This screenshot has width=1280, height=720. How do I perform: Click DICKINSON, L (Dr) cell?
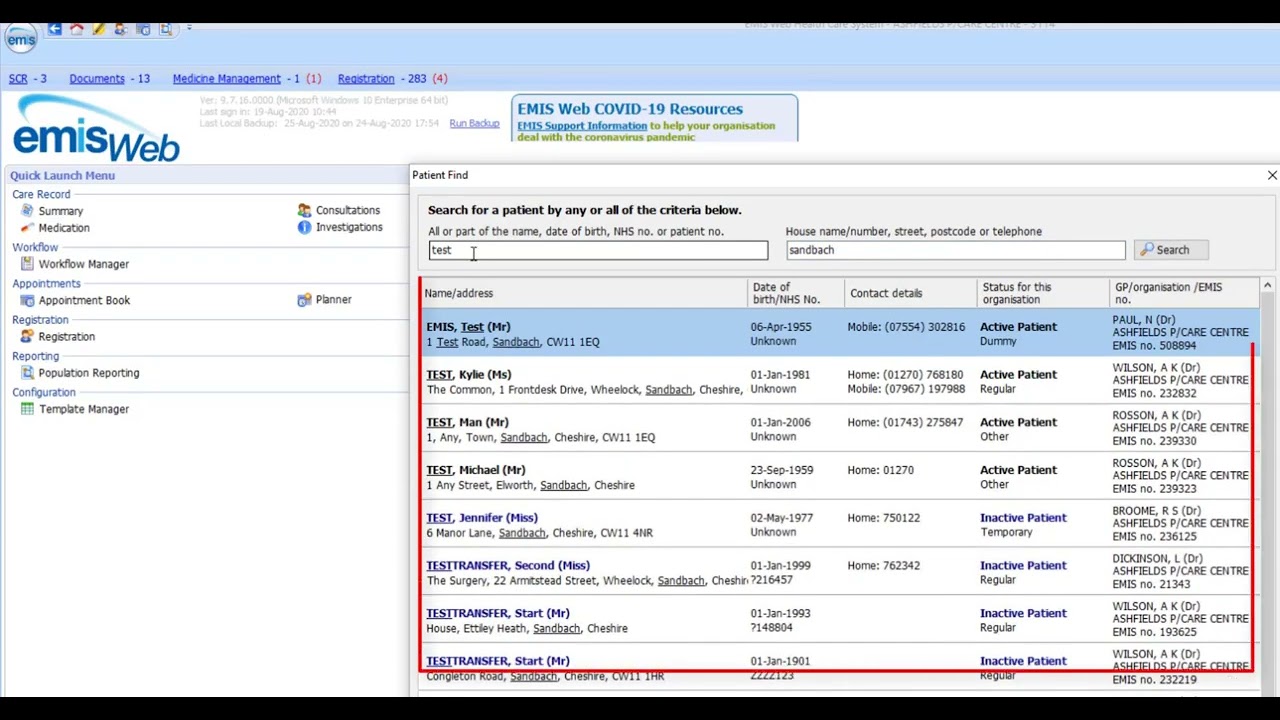[x=1157, y=559]
